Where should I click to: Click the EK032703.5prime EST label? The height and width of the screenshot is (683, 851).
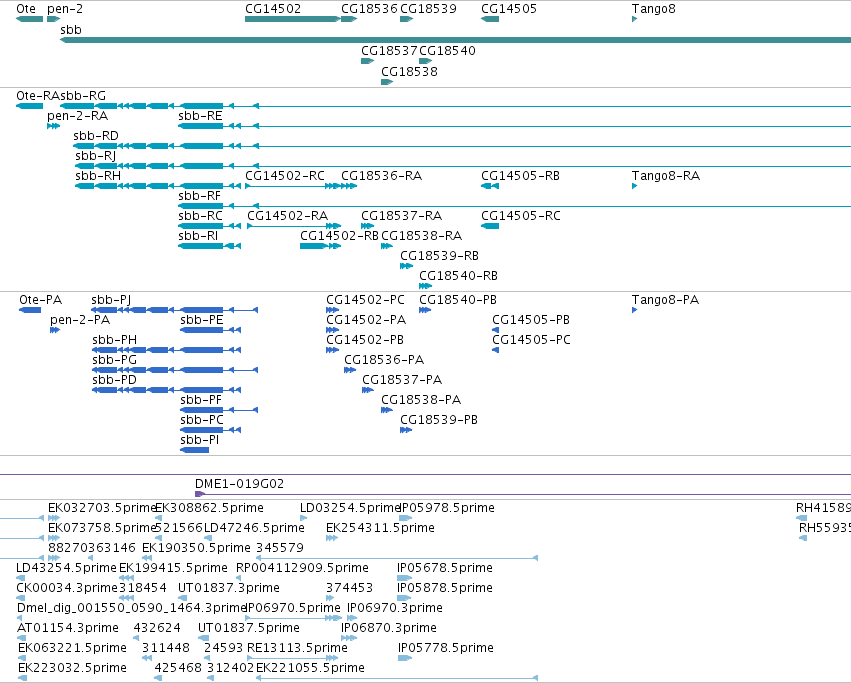tap(102, 508)
